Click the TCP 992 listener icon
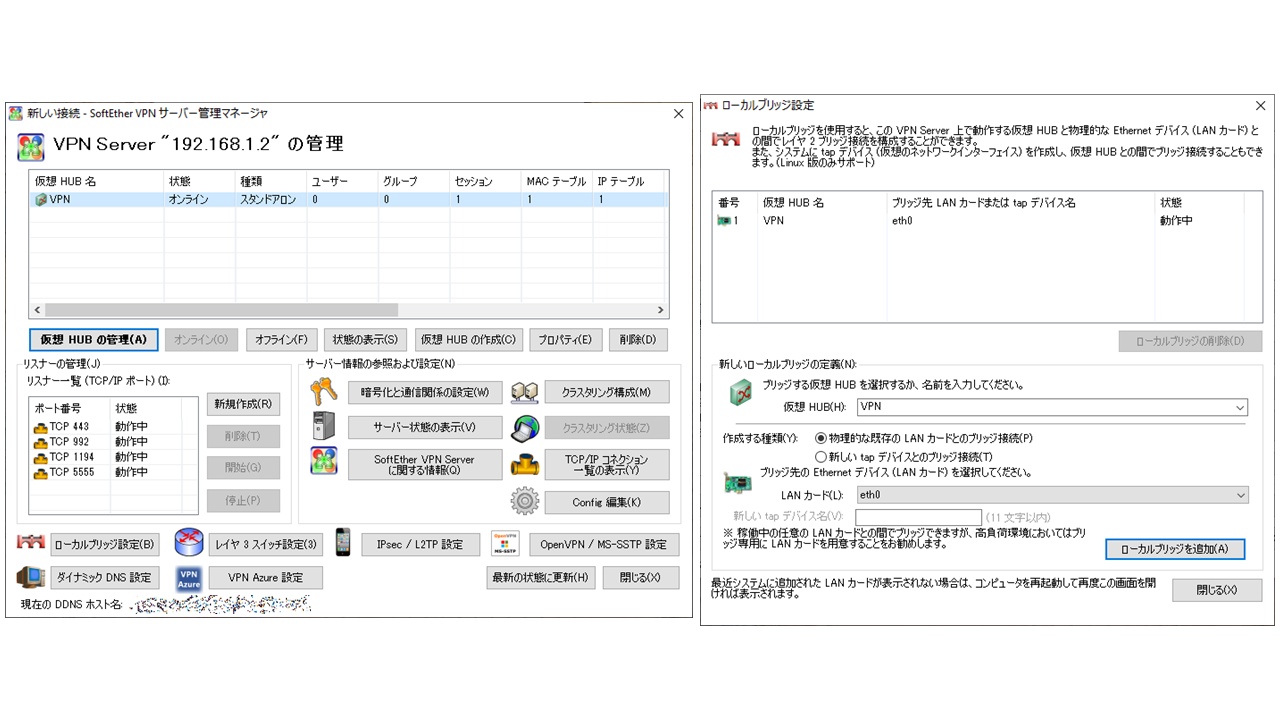Image resolution: width=1280 pixels, height=720 pixels. [40, 443]
